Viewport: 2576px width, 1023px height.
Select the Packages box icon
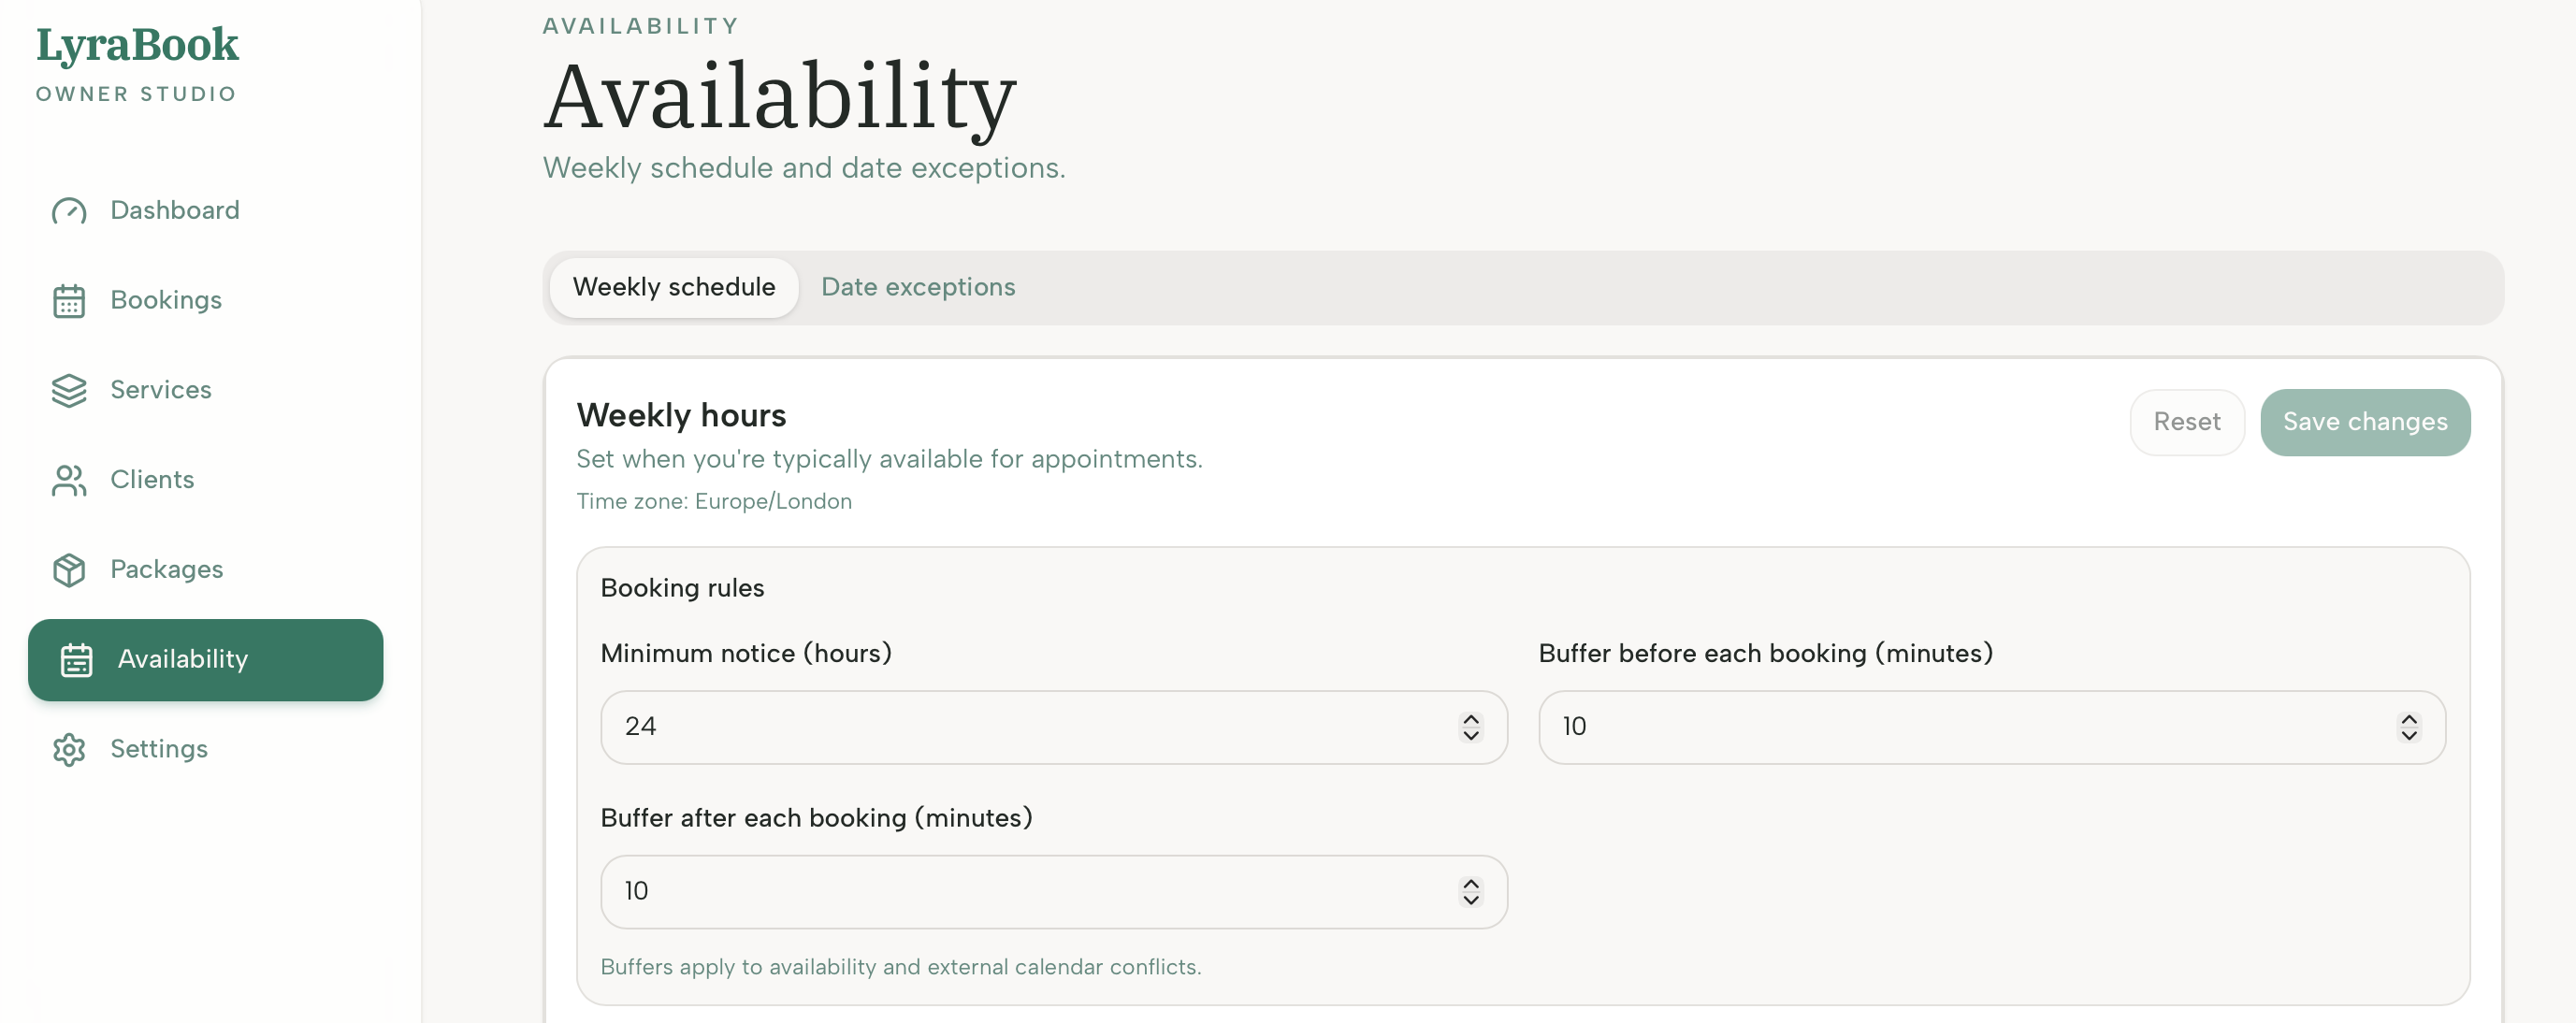pyautogui.click(x=68, y=569)
